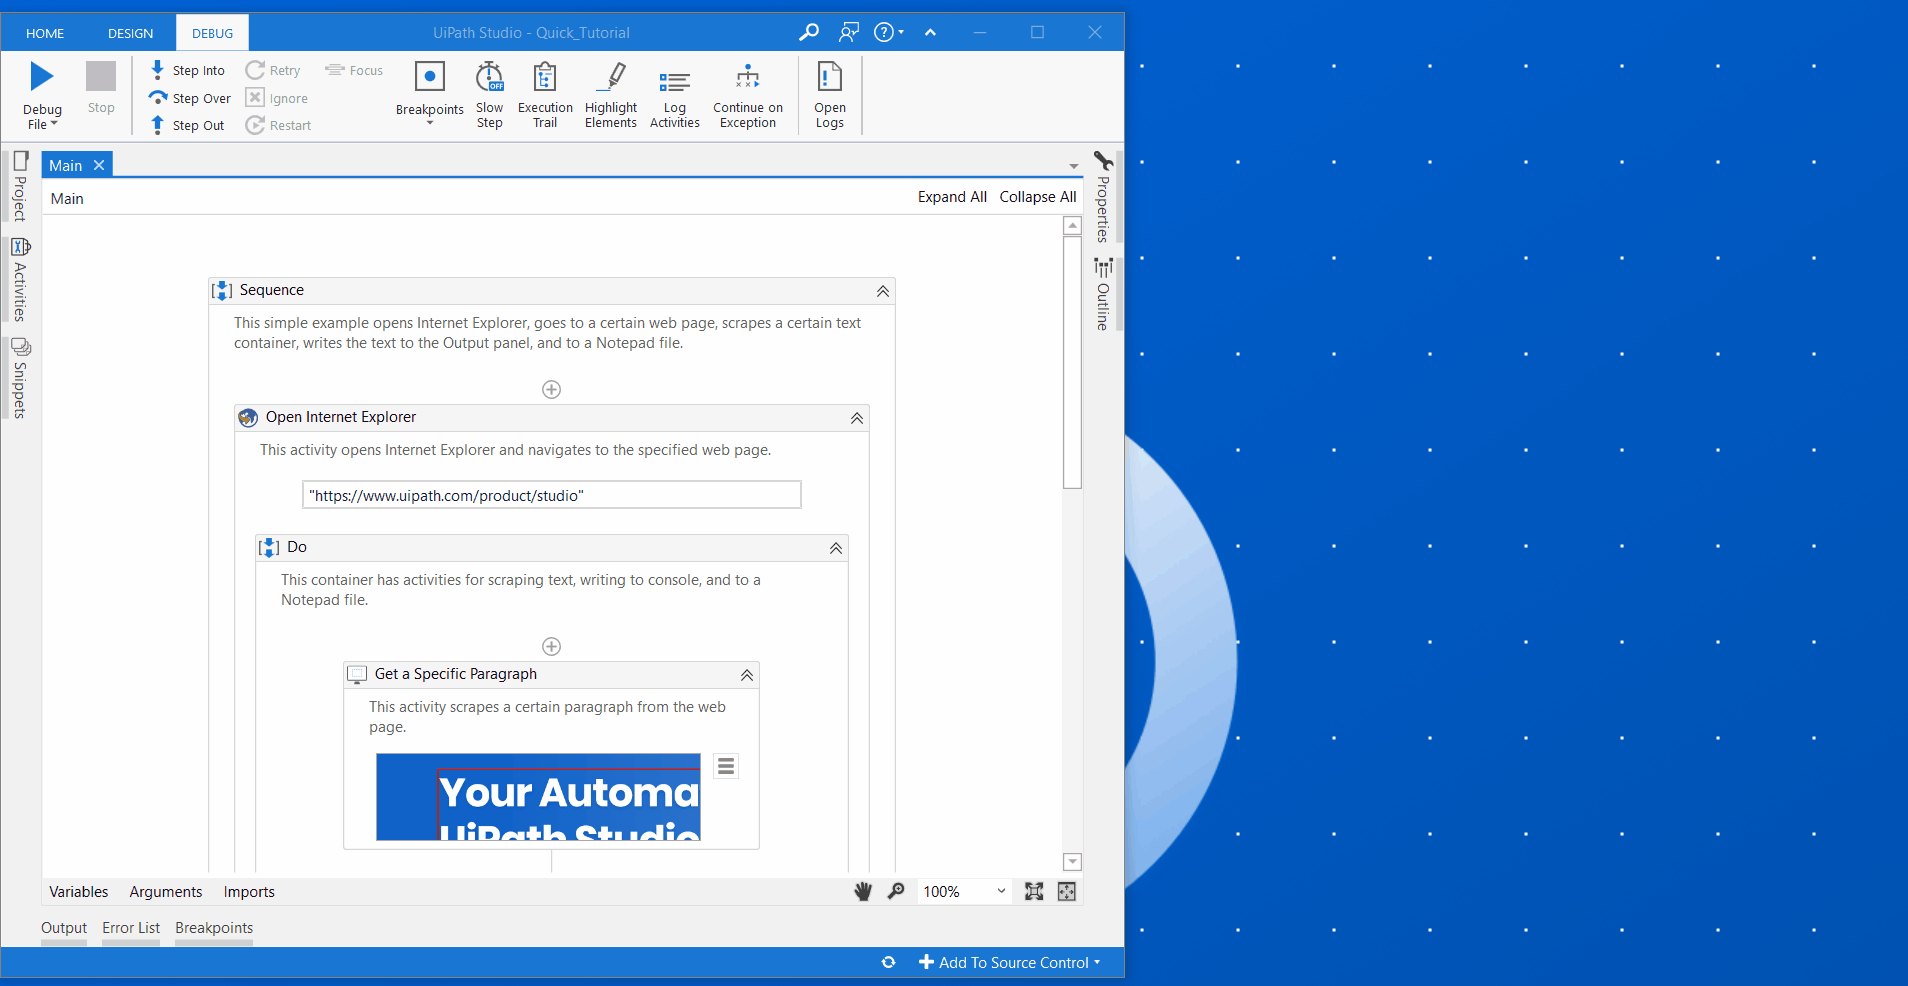
Task: Toggle Slow Step mode
Action: point(489,95)
